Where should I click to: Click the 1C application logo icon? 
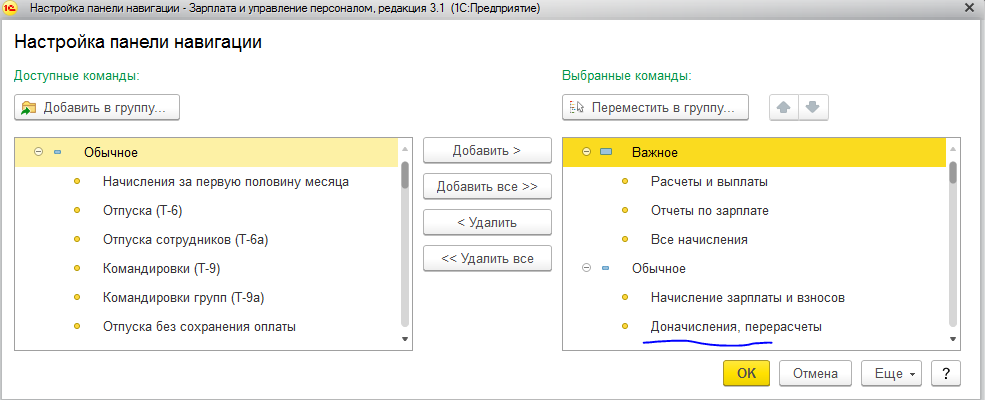click(x=9, y=8)
